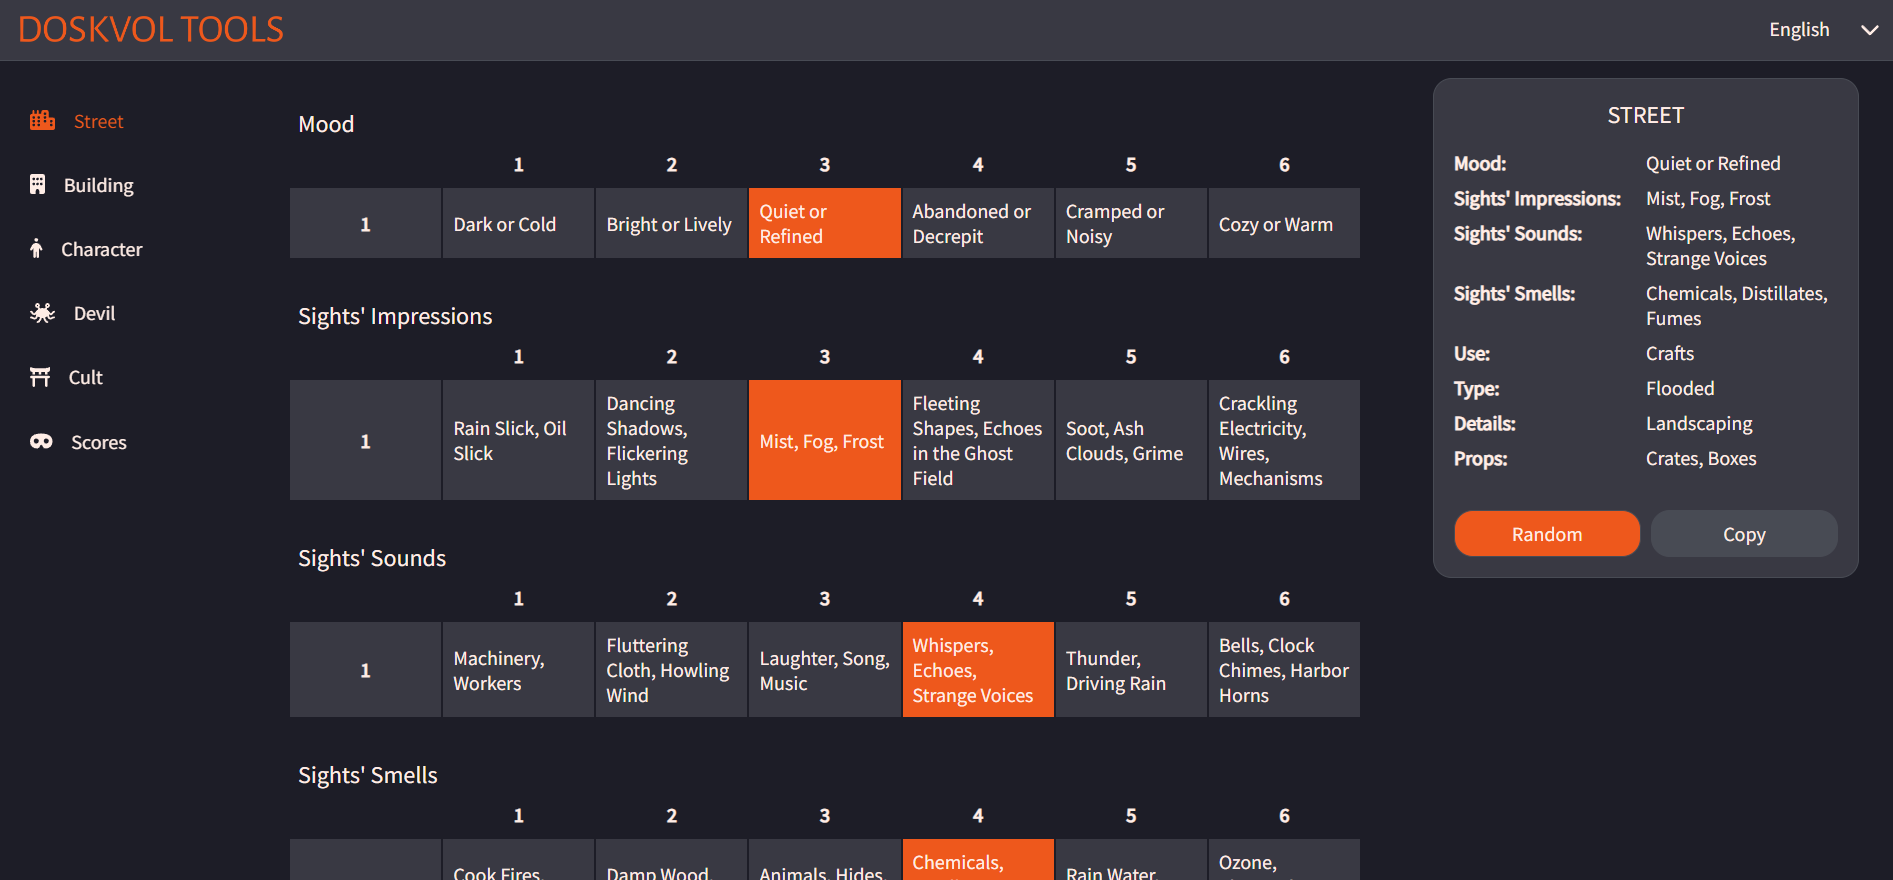The image size is (1893, 880).
Task: Click the Sights' Smells heading
Action: pos(368,775)
